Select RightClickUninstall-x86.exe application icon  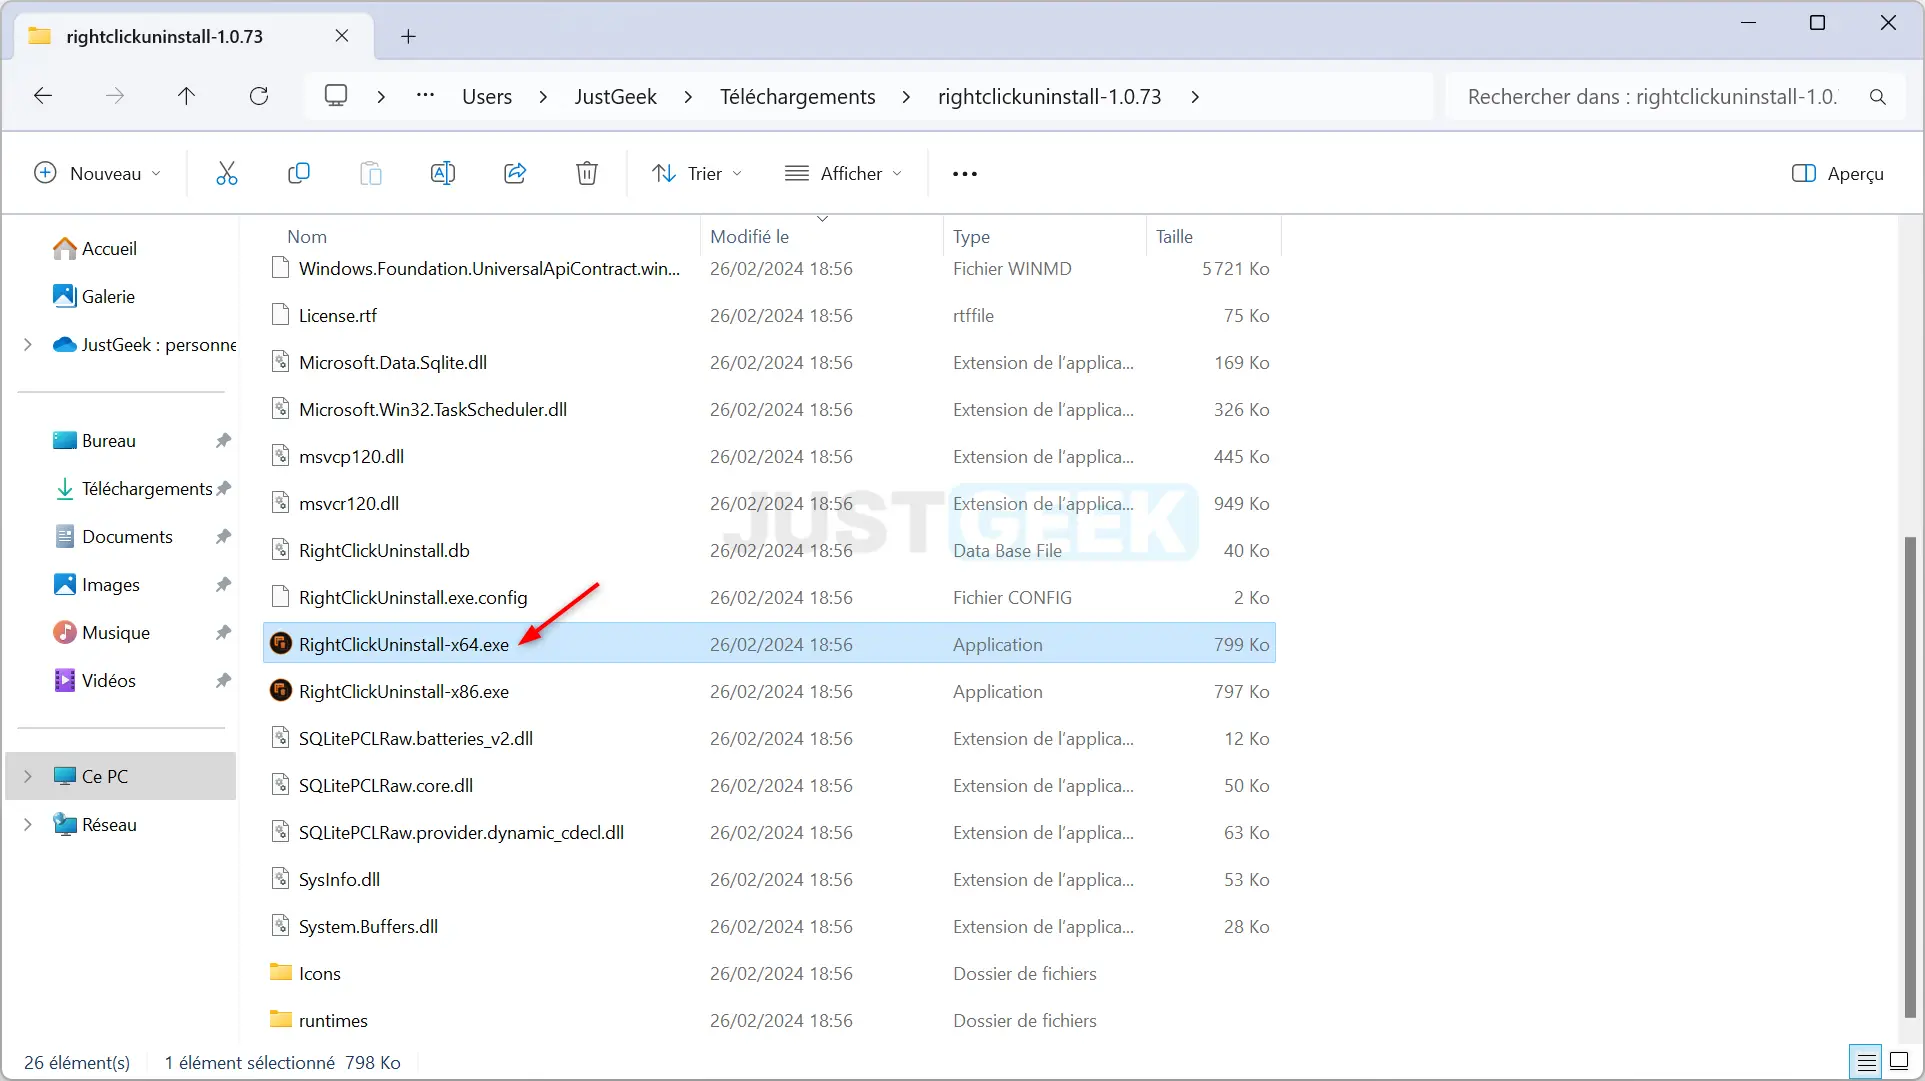281,691
